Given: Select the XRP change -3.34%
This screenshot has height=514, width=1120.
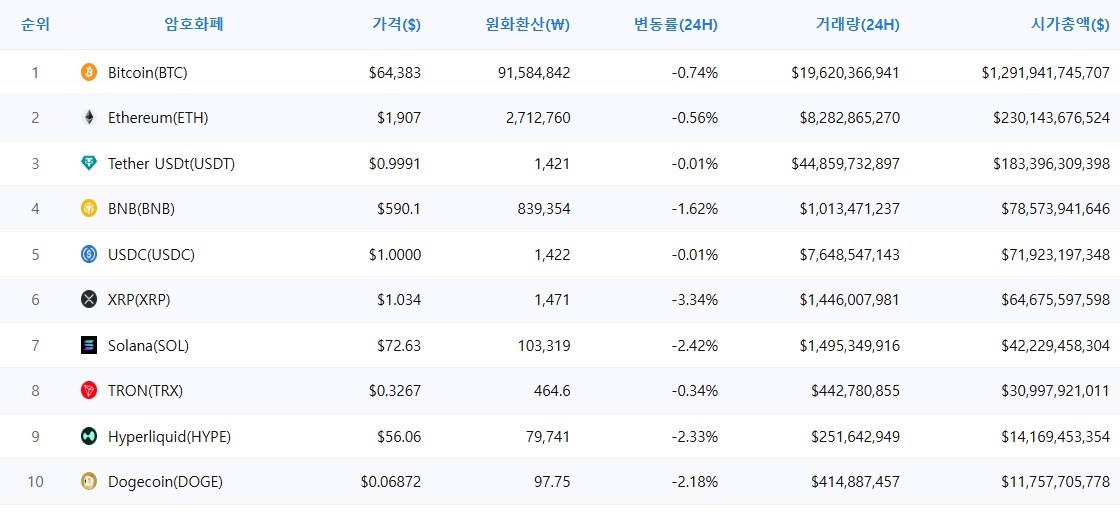Looking at the screenshot, I should point(695,300).
